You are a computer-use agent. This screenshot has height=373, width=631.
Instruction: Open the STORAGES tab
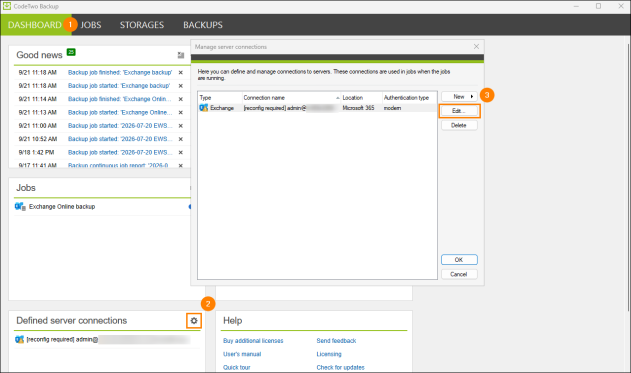142,25
